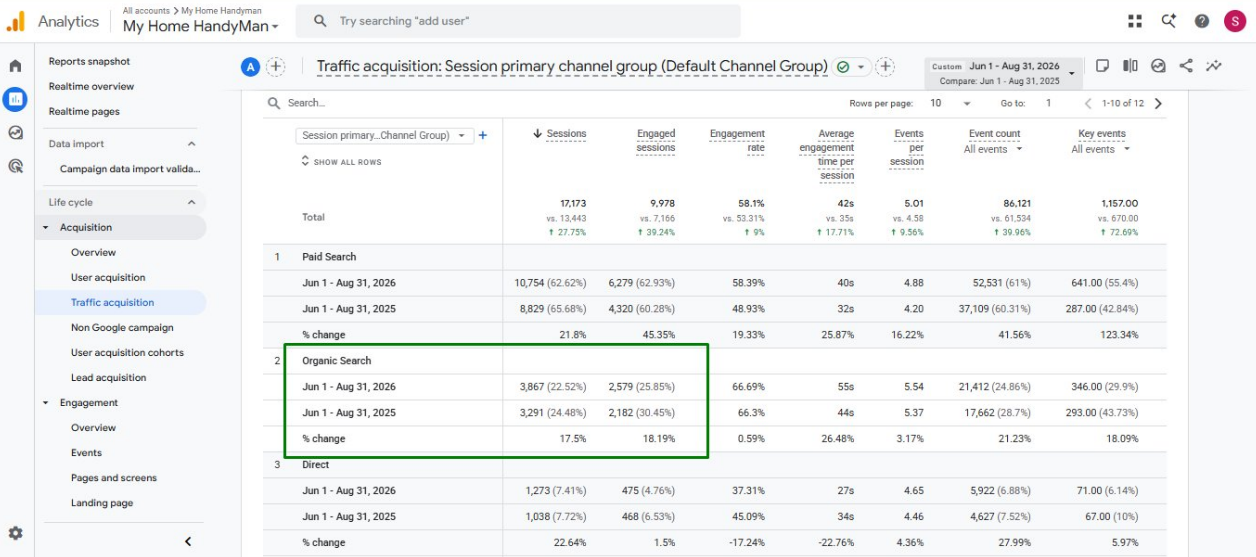Click the edit comparisons columns icon
The height and width of the screenshot is (557, 1256).
pyautogui.click(x=1130, y=66)
